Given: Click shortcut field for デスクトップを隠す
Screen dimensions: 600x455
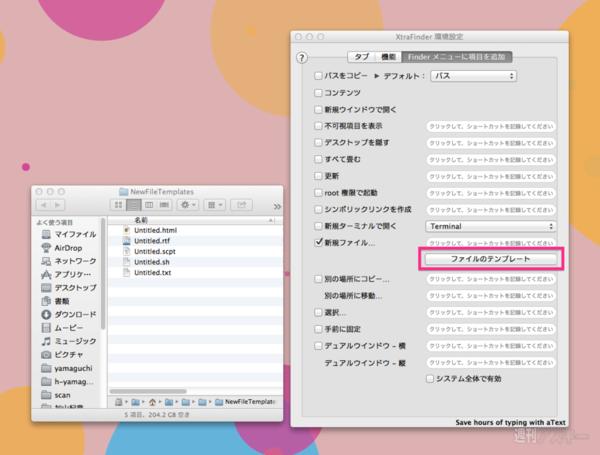Looking at the screenshot, I should click(x=491, y=143).
